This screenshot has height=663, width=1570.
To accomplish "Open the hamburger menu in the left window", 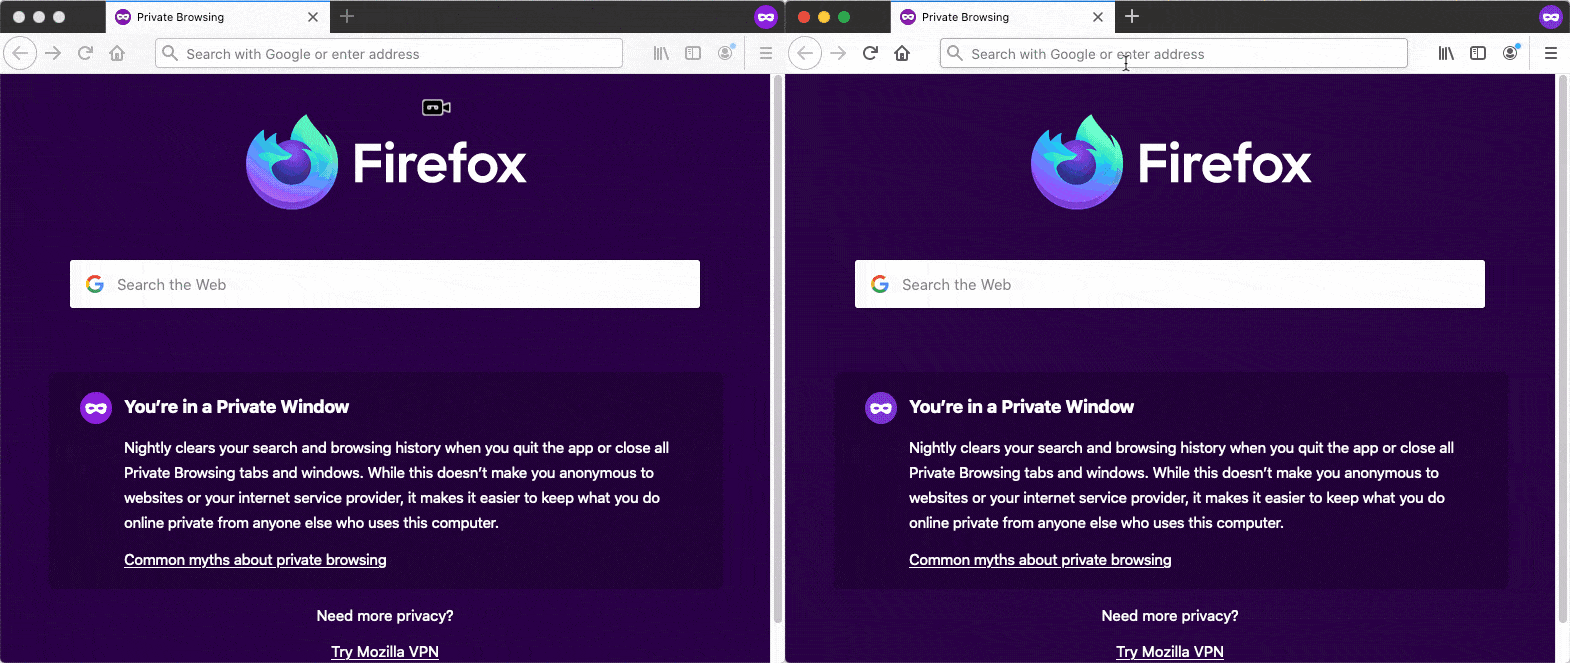I will [x=766, y=54].
